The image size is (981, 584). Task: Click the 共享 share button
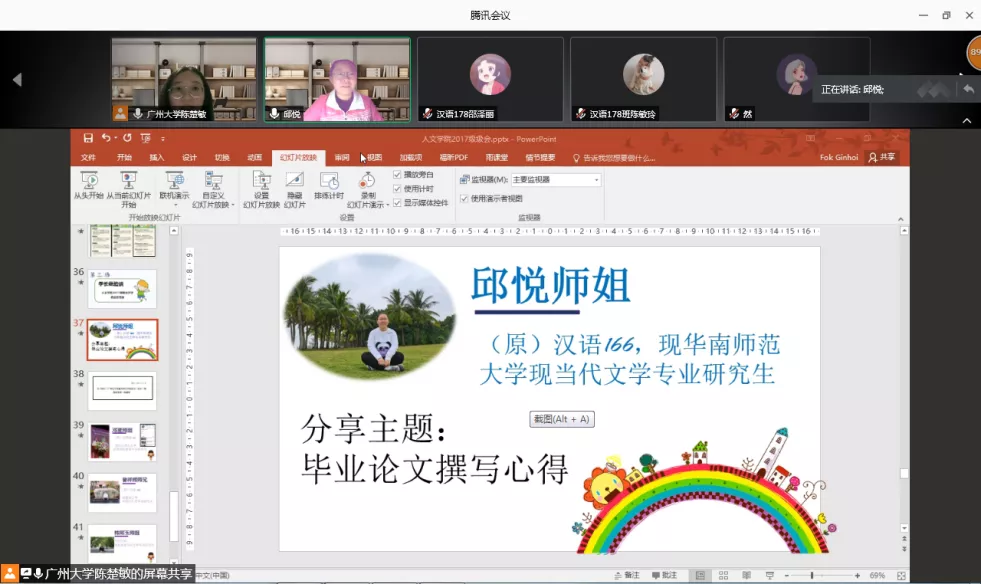pos(882,158)
